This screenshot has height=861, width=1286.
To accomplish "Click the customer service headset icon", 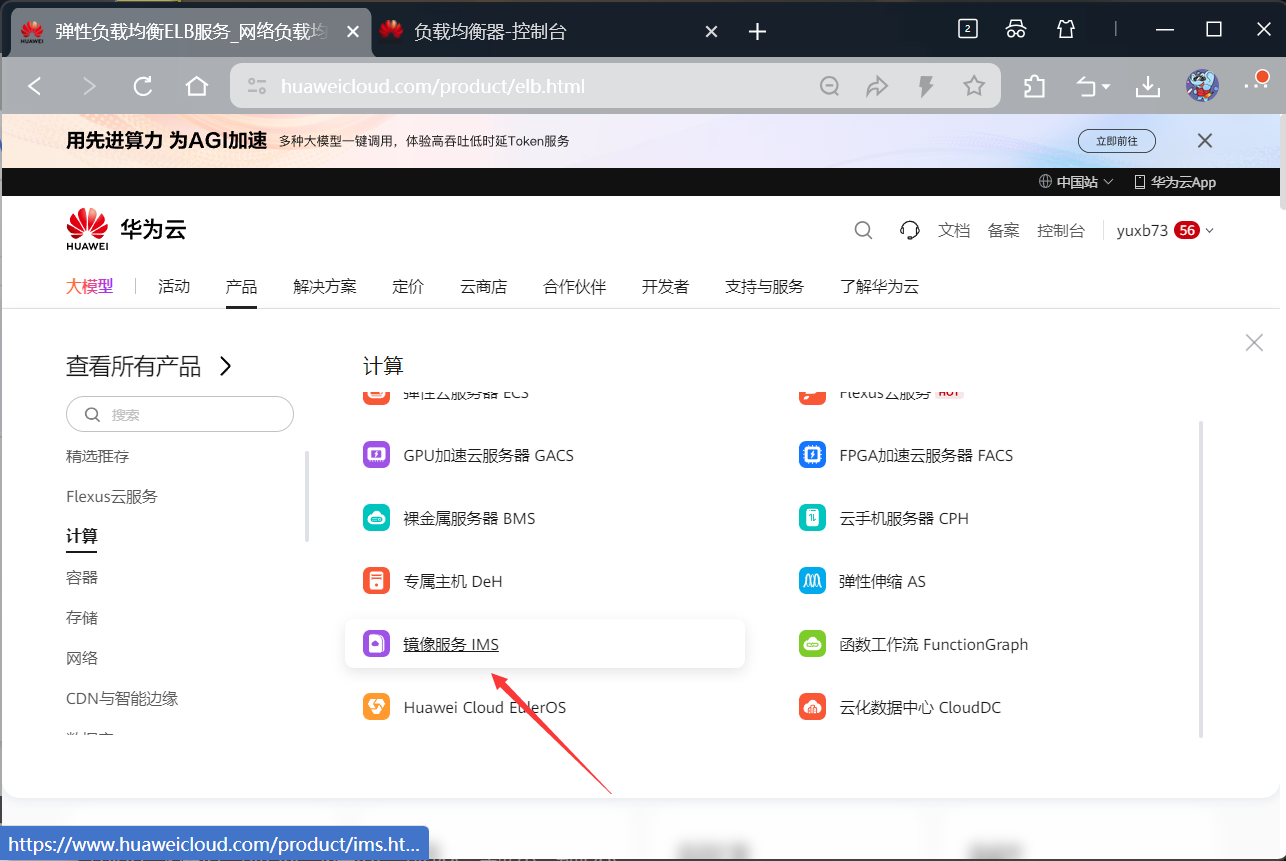I will click(x=910, y=230).
